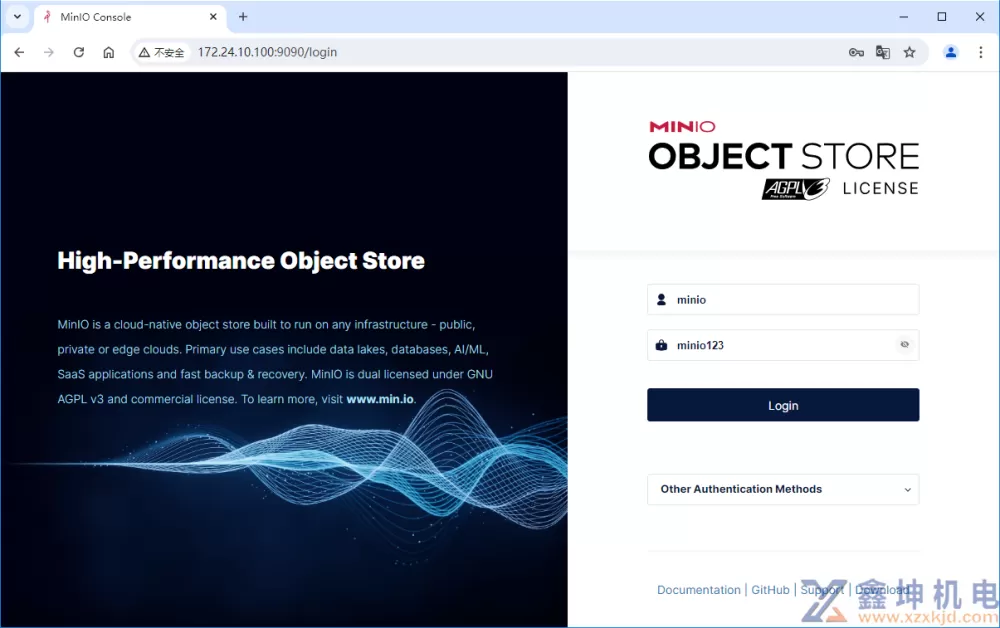
Task: Close the MinIO Console tab
Action: click(213, 17)
